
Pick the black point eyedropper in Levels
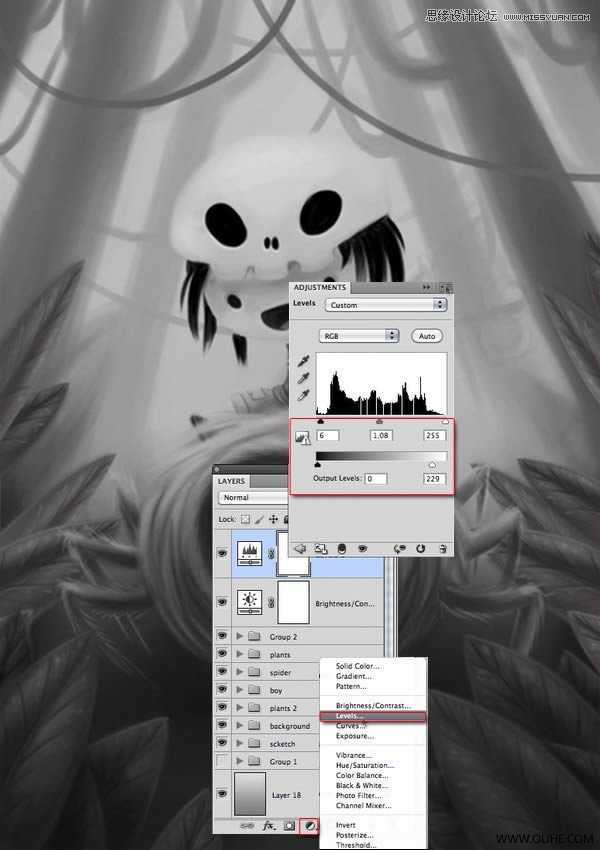tap(304, 360)
